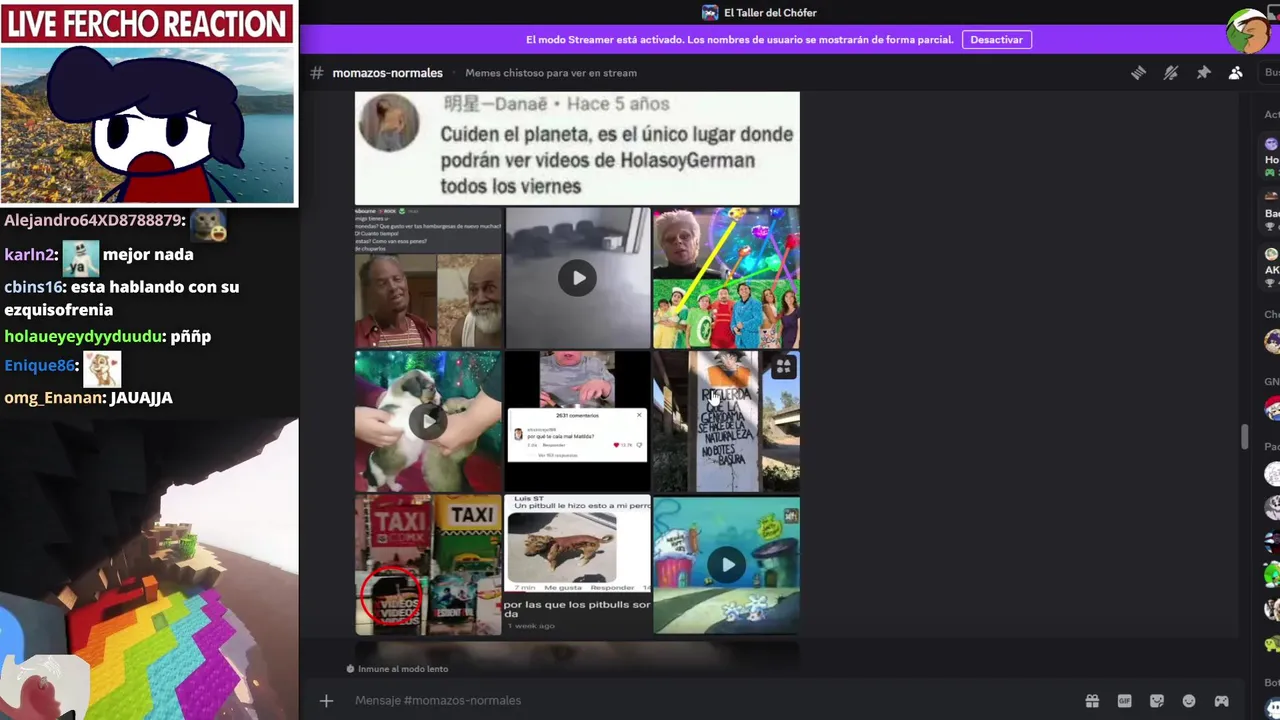The height and width of the screenshot is (720, 1280).
Task: Click the channel topic Memes chistoso text
Action: 550,73
